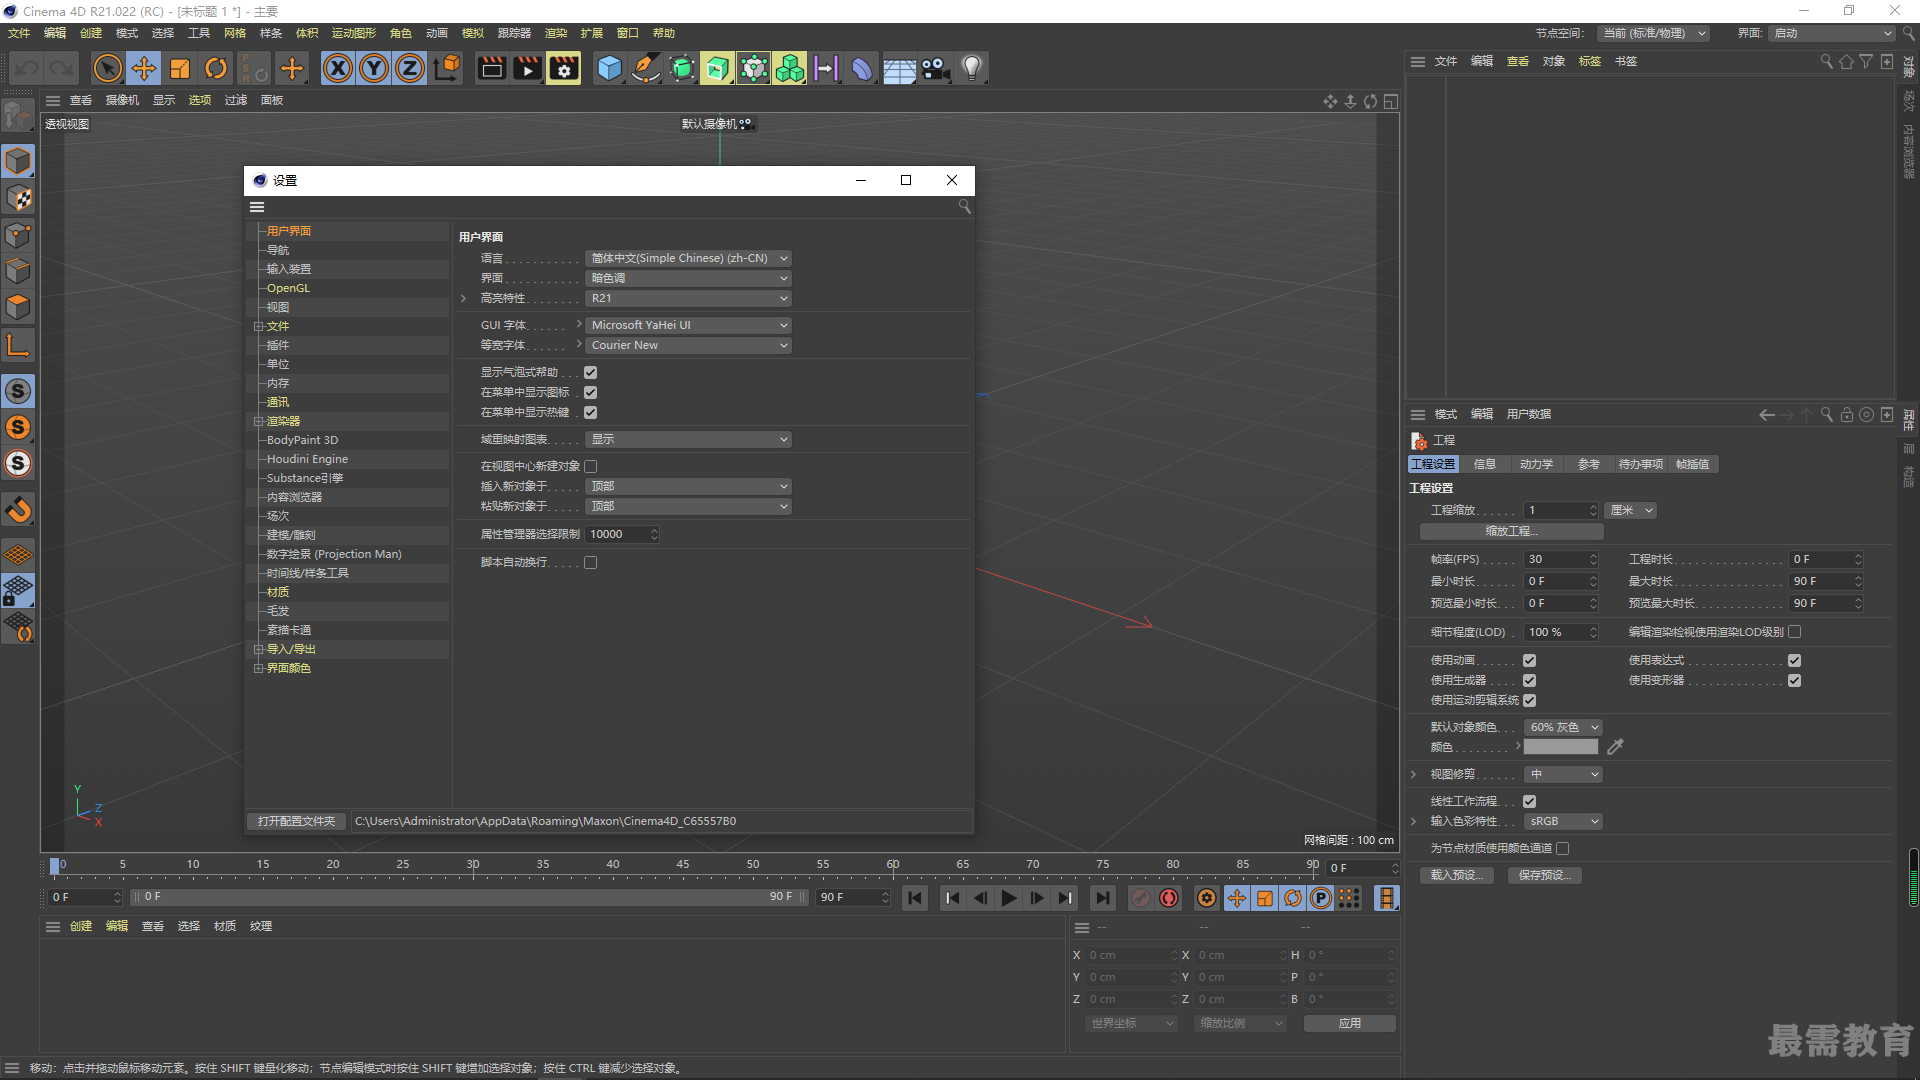Open the Courier New monospace font dropdown

pos(688,345)
